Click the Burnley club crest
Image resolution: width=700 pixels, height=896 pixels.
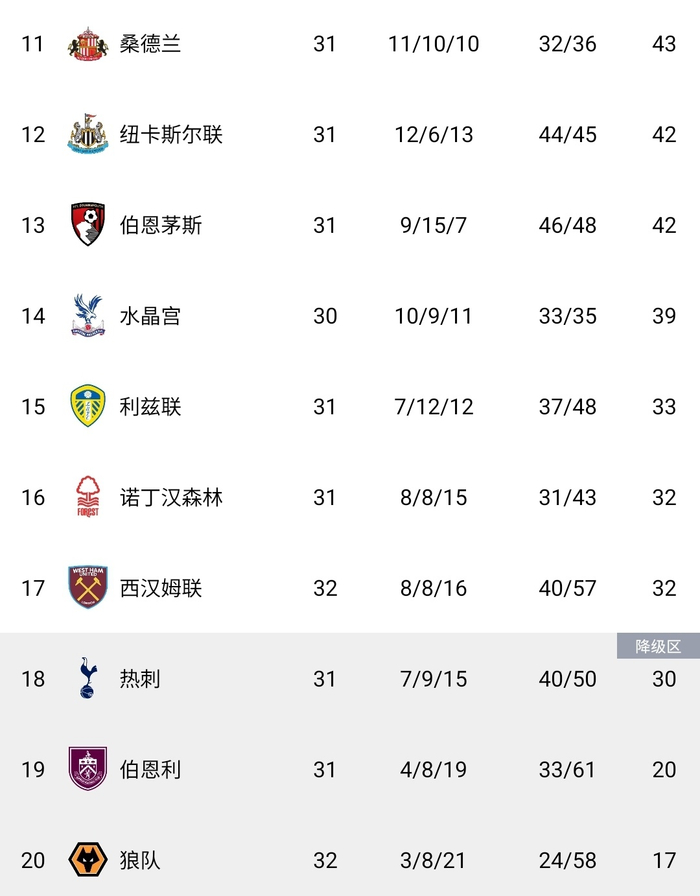88,769
